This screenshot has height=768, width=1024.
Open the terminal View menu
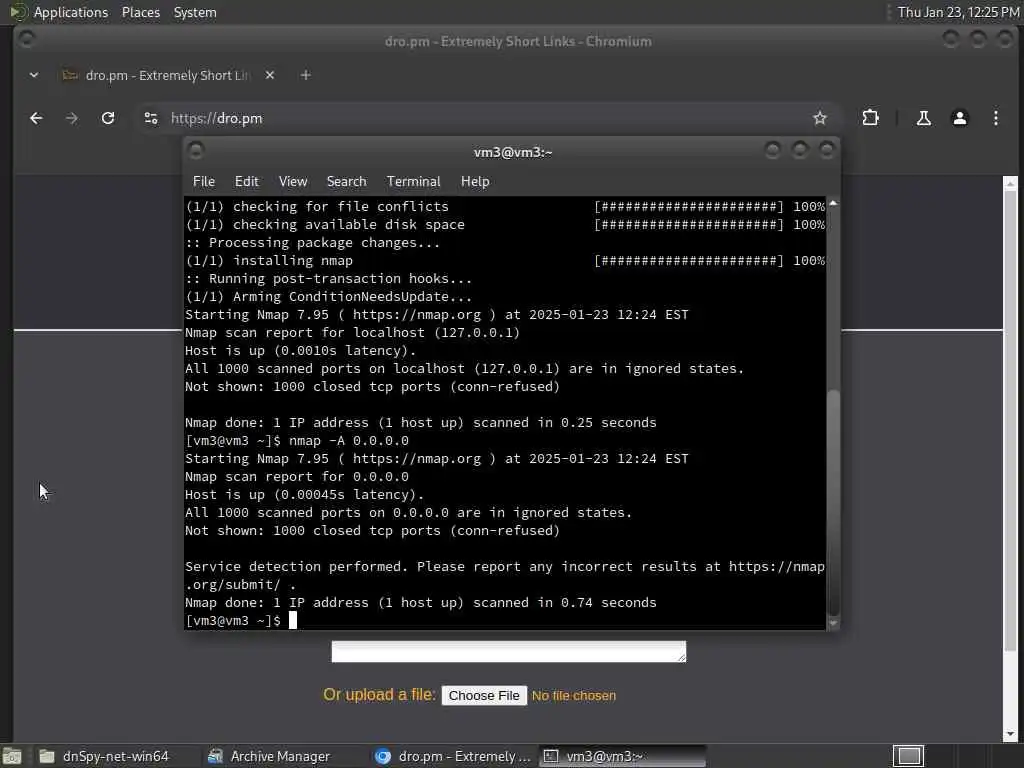(x=293, y=182)
